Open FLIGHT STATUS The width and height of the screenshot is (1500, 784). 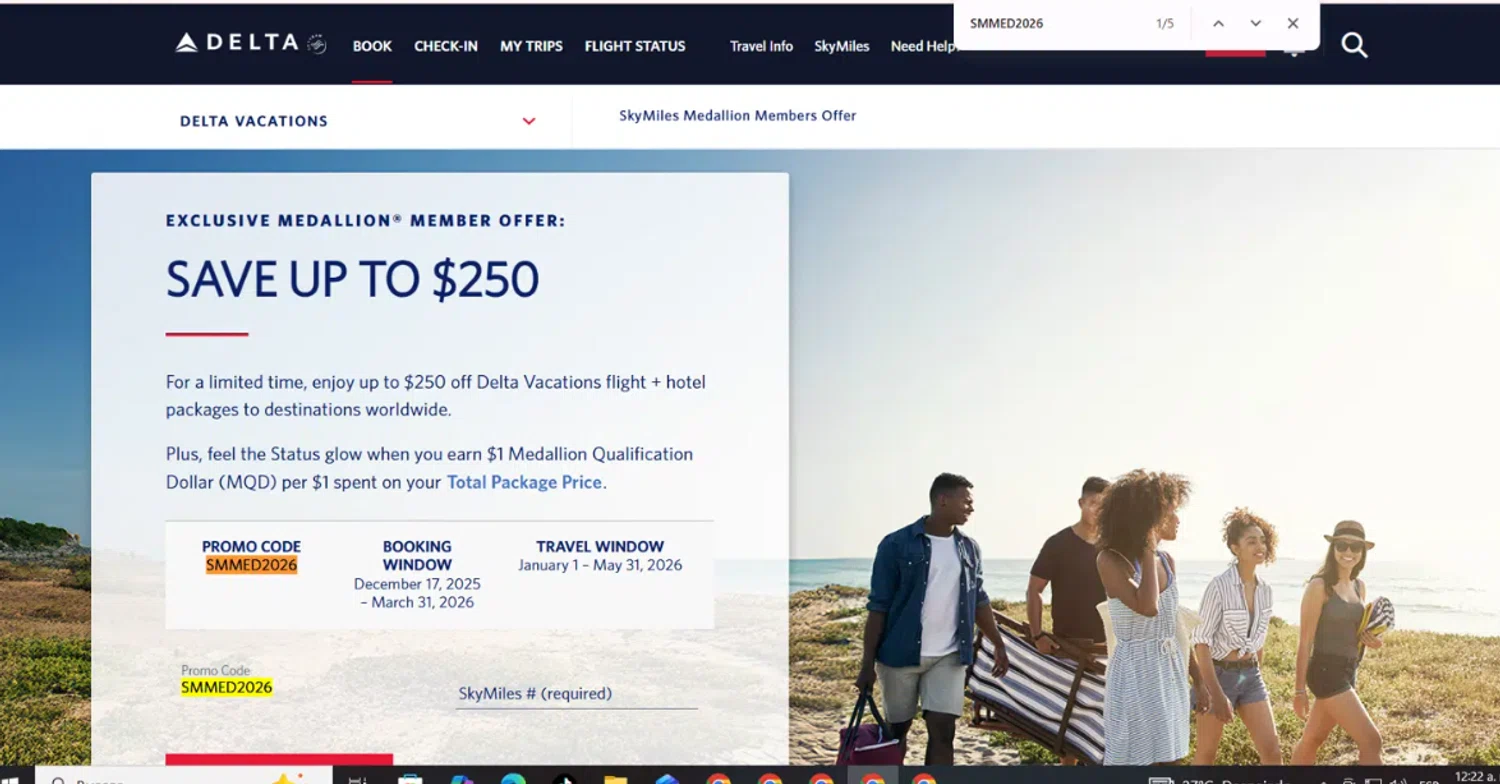[635, 46]
